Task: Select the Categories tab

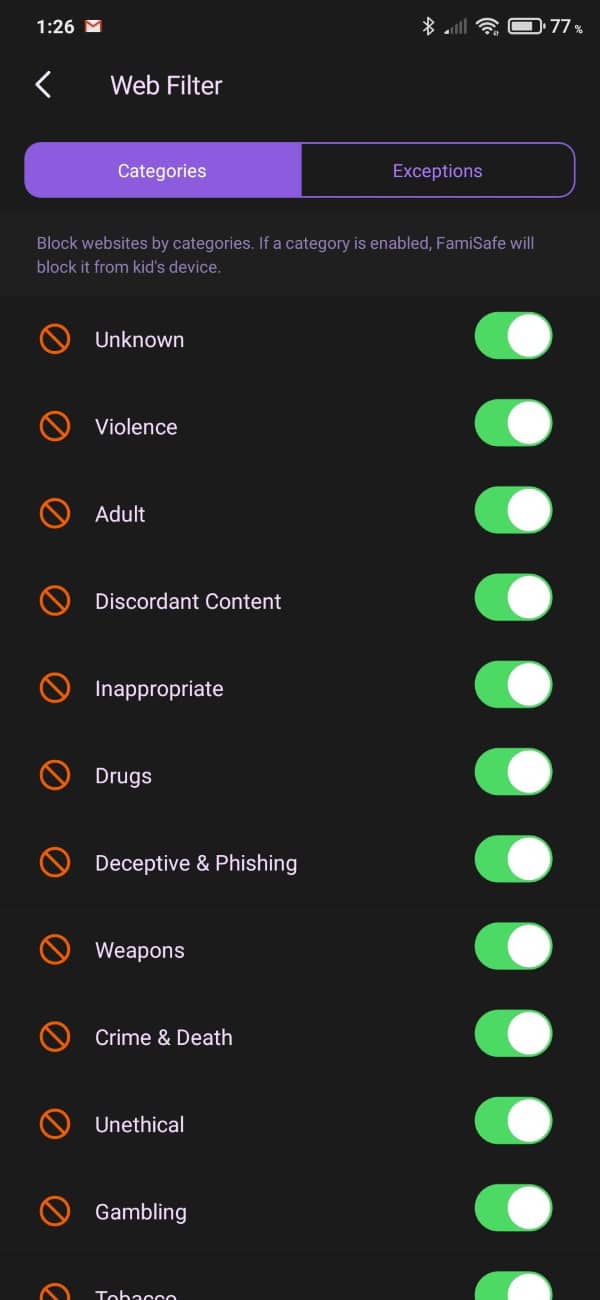Action: click(162, 171)
